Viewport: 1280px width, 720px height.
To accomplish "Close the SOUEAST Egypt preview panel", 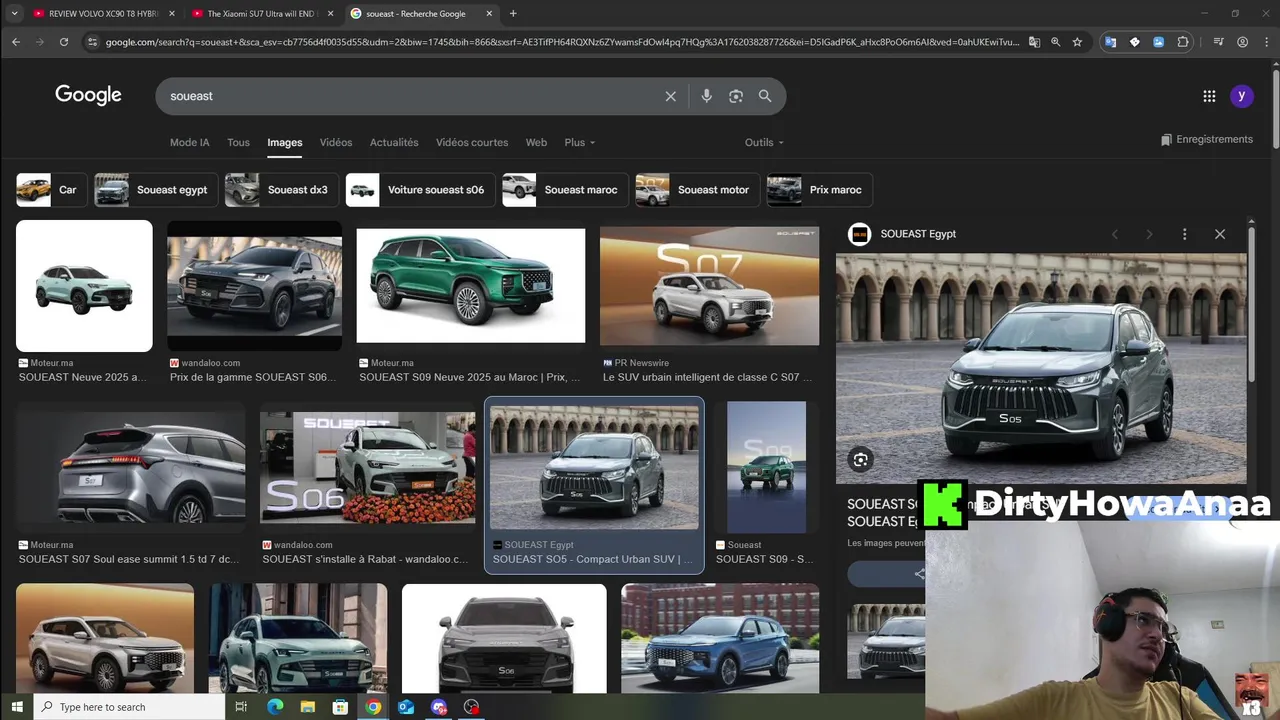I will 1220,234.
